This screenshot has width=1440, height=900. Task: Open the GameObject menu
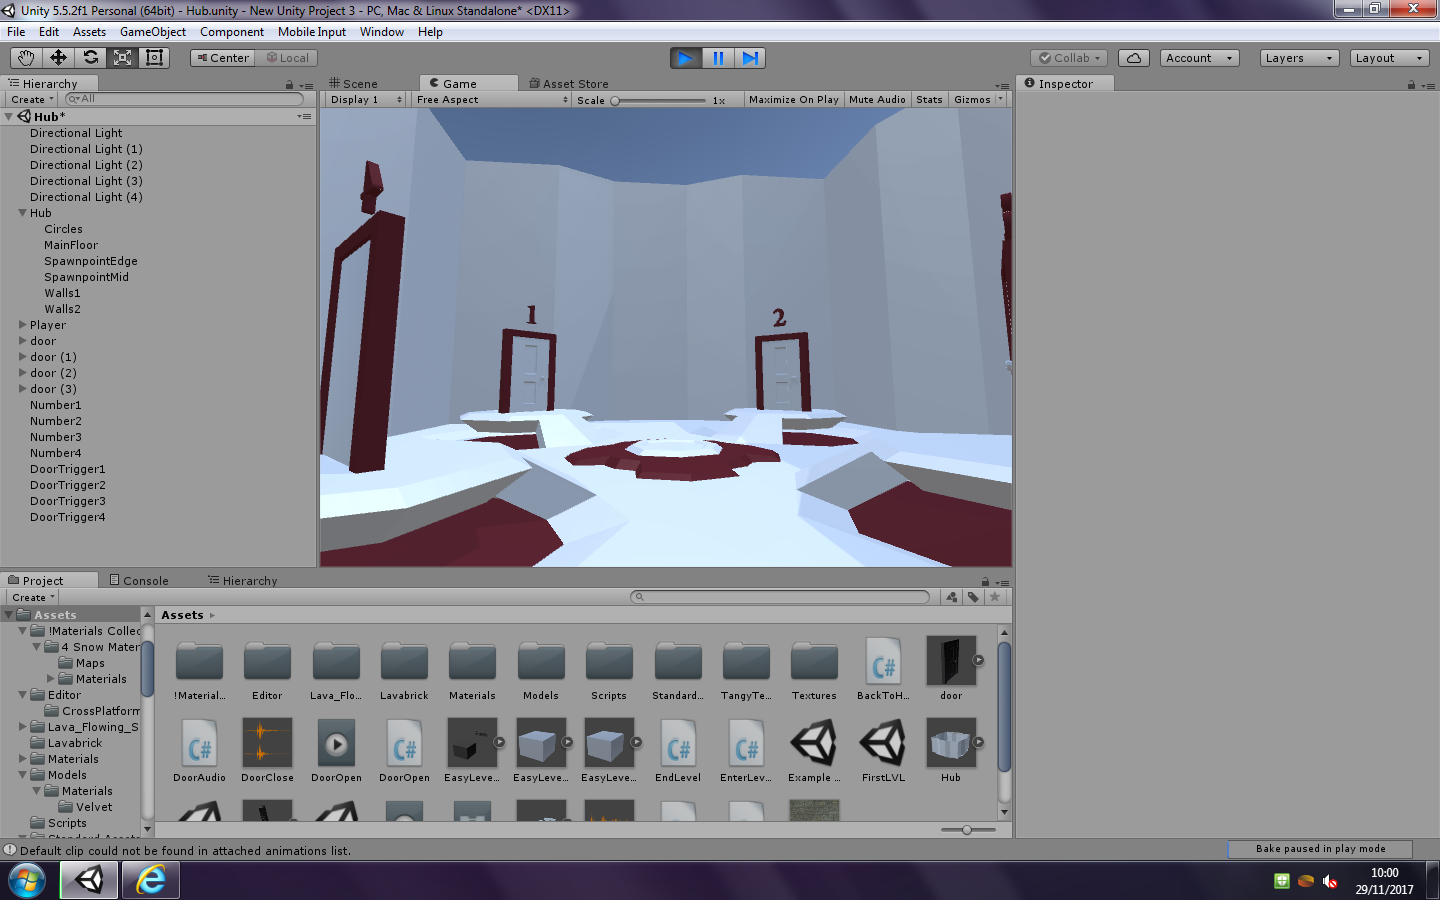pos(152,31)
